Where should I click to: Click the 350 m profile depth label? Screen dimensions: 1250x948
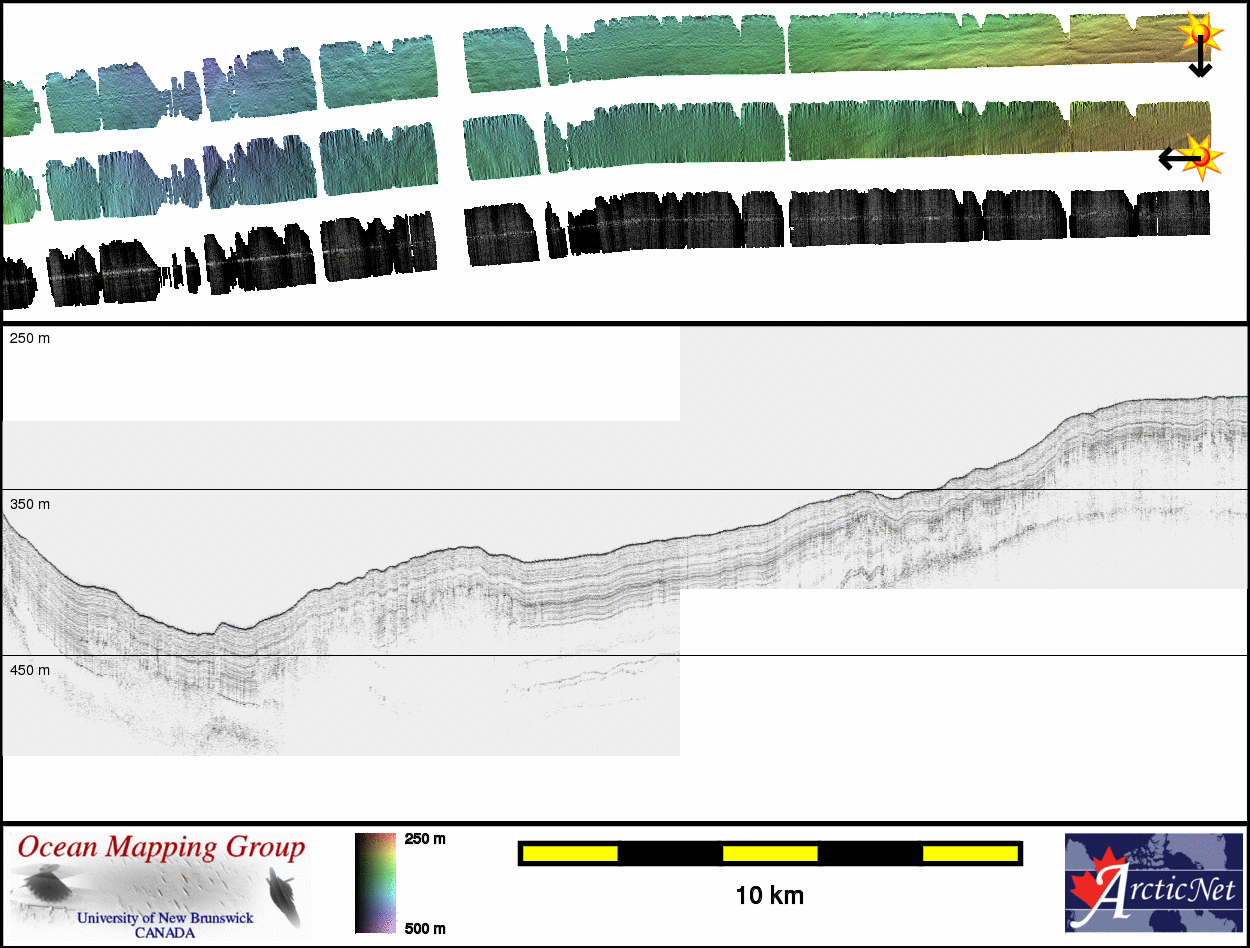tap(30, 505)
